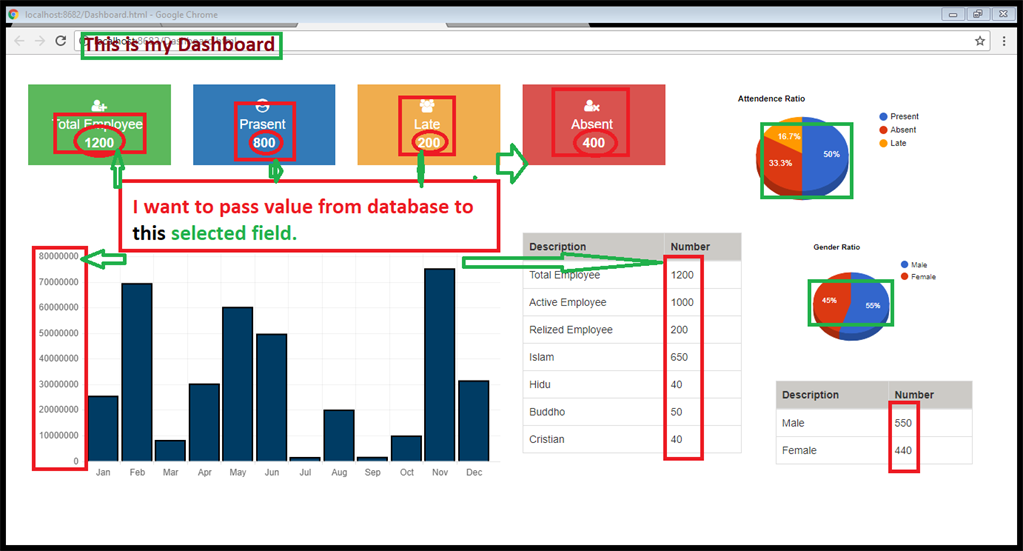
Task: Click the 'Active Employee' table row label
Action: click(x=568, y=303)
